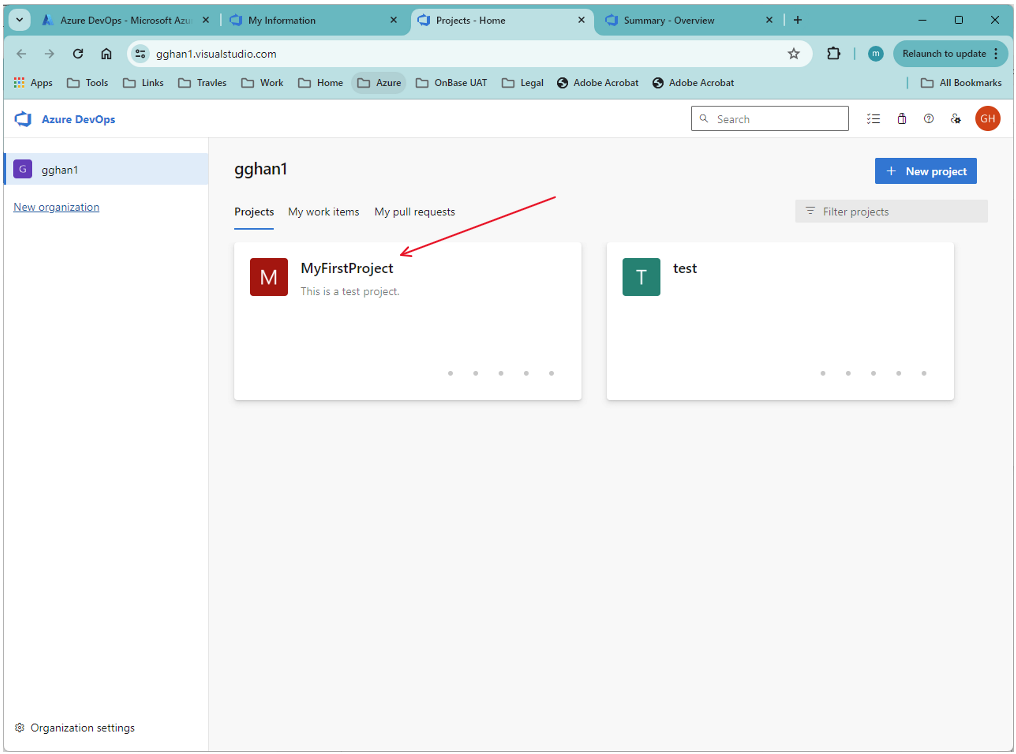1016x754 pixels.
Task: Click the New organization link
Action: pyautogui.click(x=56, y=207)
